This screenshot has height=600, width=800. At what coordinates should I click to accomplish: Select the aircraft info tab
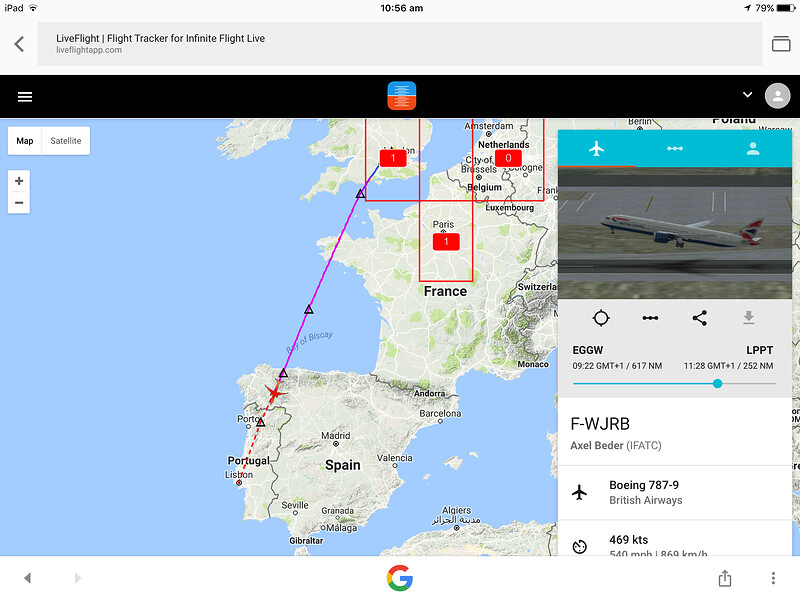(596, 148)
